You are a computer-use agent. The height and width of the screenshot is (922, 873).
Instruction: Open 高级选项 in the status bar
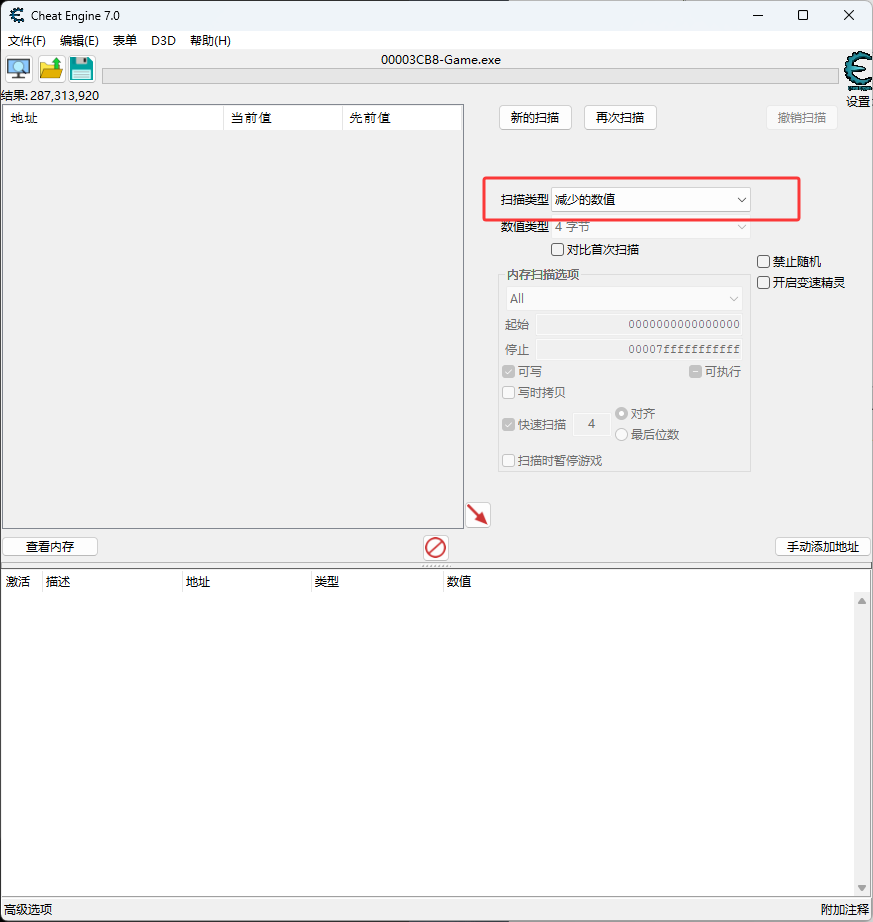pyautogui.click(x=28, y=910)
